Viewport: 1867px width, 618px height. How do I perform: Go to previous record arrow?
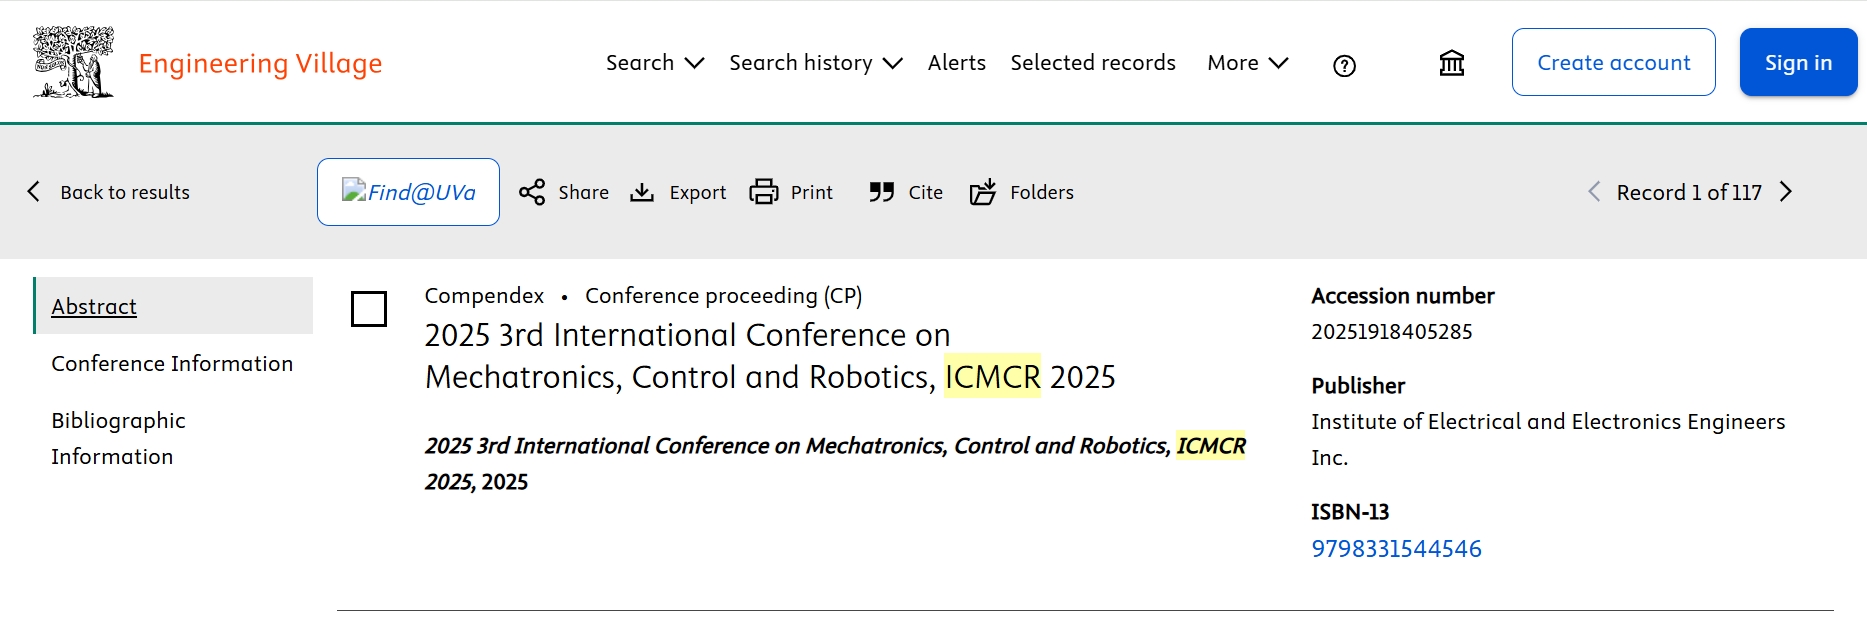[1593, 191]
